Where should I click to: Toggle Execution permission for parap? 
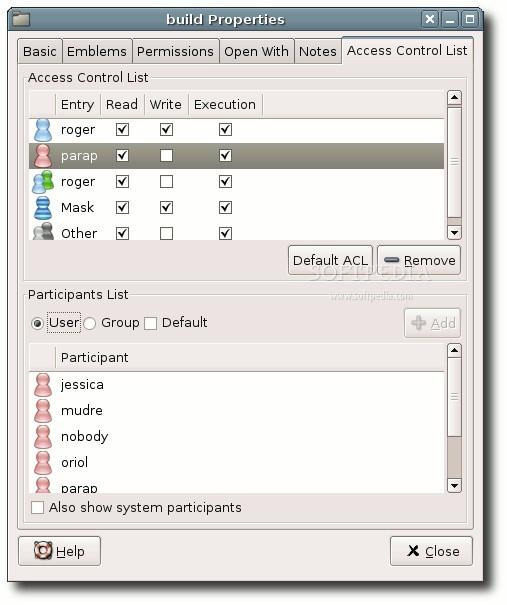(x=225, y=155)
